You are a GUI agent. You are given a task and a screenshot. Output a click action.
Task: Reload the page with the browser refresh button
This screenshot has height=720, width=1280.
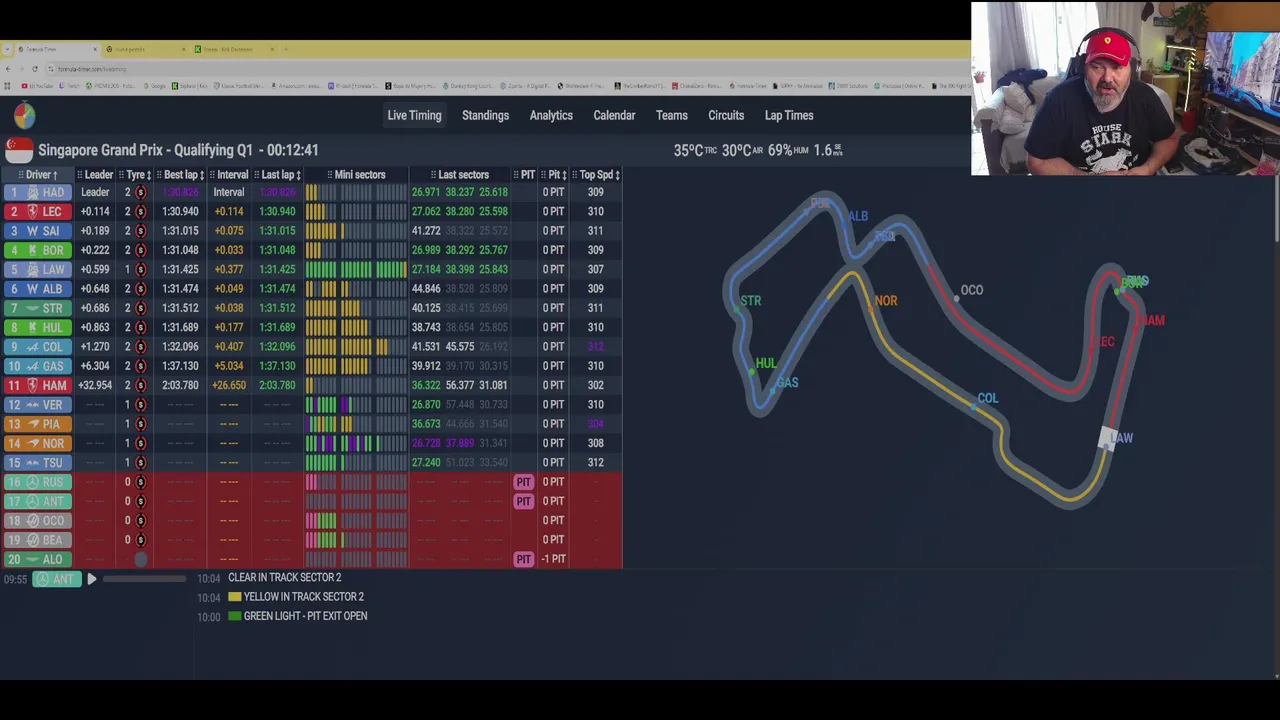[35, 69]
